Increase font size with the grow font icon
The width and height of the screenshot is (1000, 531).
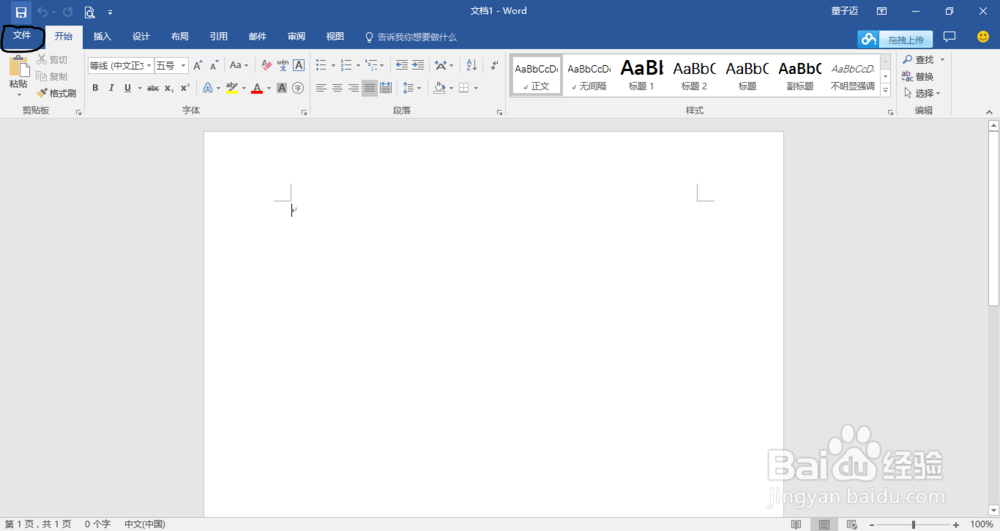pyautogui.click(x=198, y=65)
